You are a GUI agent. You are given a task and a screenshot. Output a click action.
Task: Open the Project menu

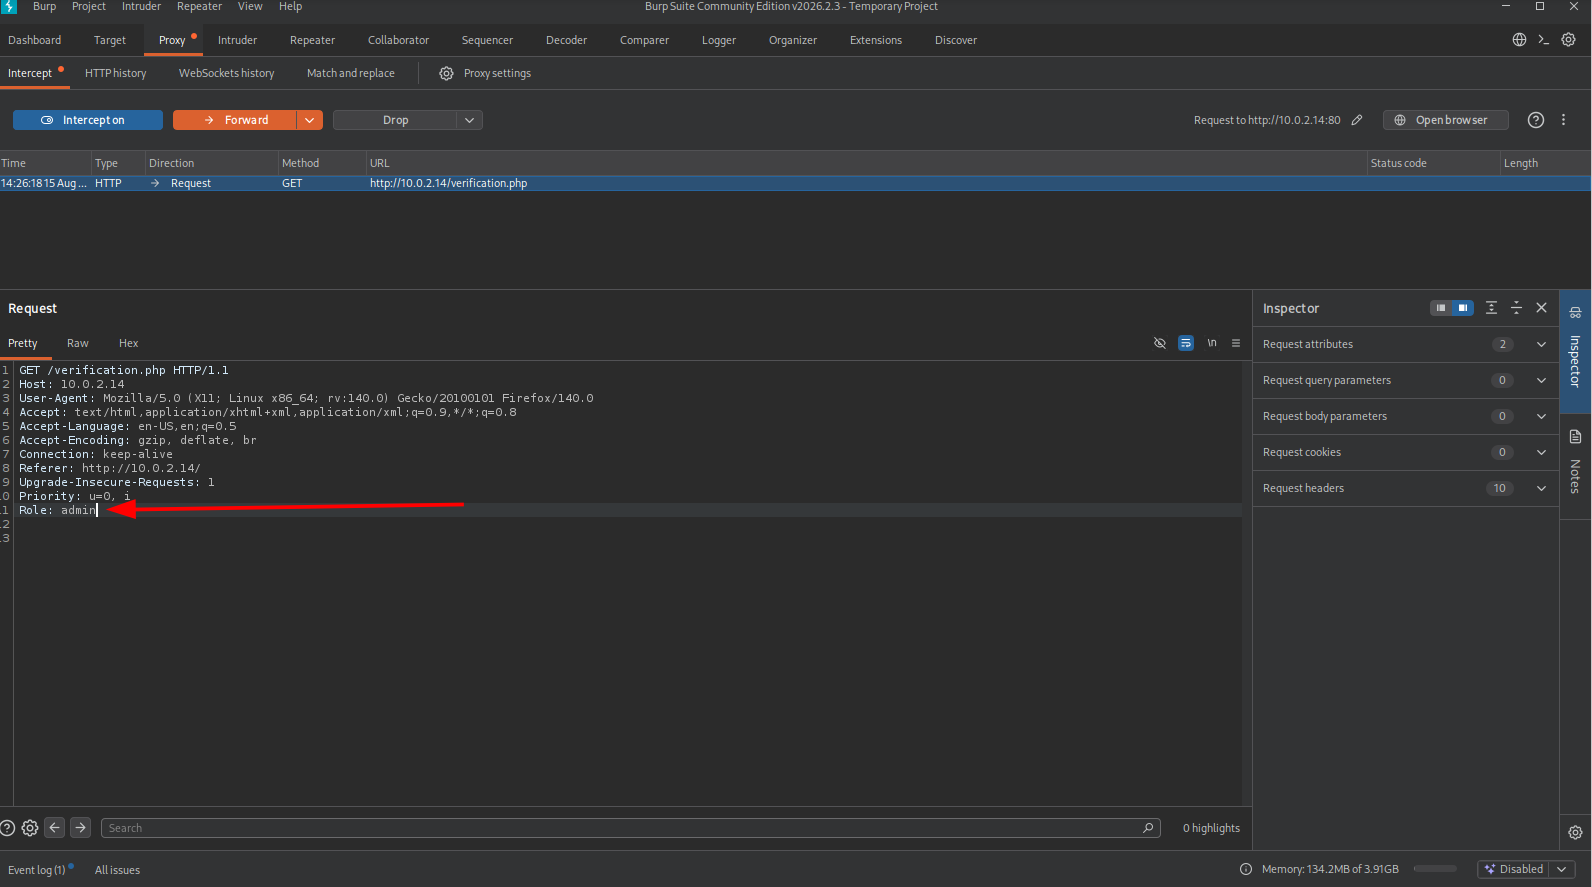point(89,6)
